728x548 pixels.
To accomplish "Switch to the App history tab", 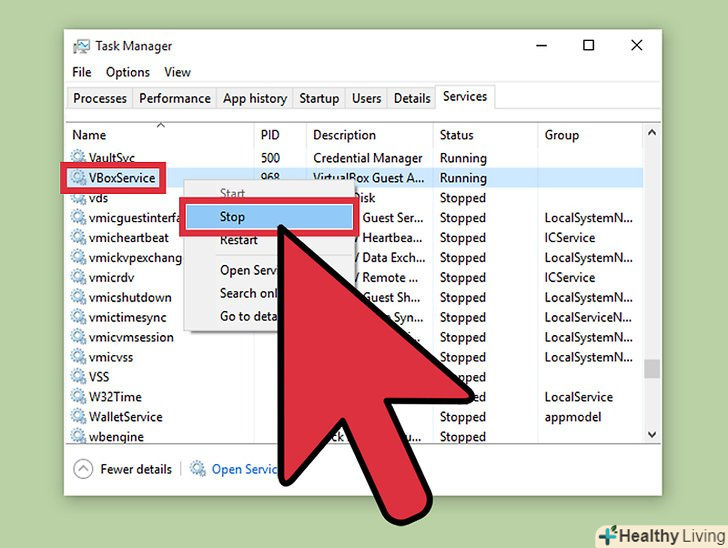I will coord(254,98).
